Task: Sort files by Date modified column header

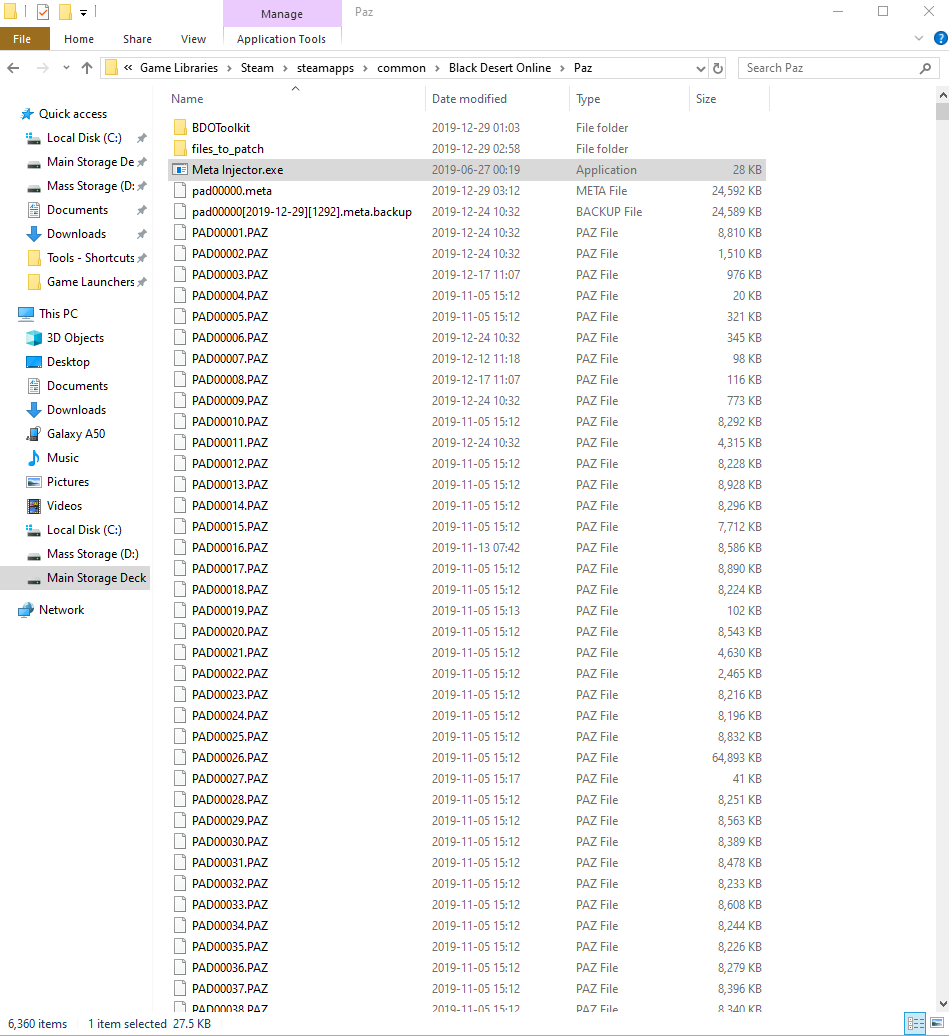Action: point(469,99)
